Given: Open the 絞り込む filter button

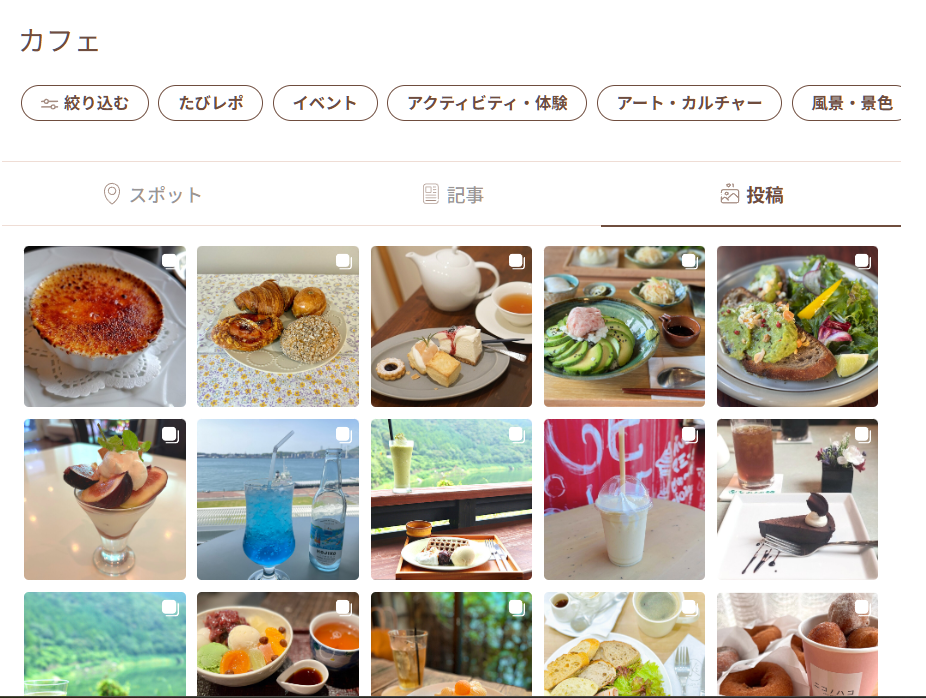Looking at the screenshot, I should click(85, 103).
